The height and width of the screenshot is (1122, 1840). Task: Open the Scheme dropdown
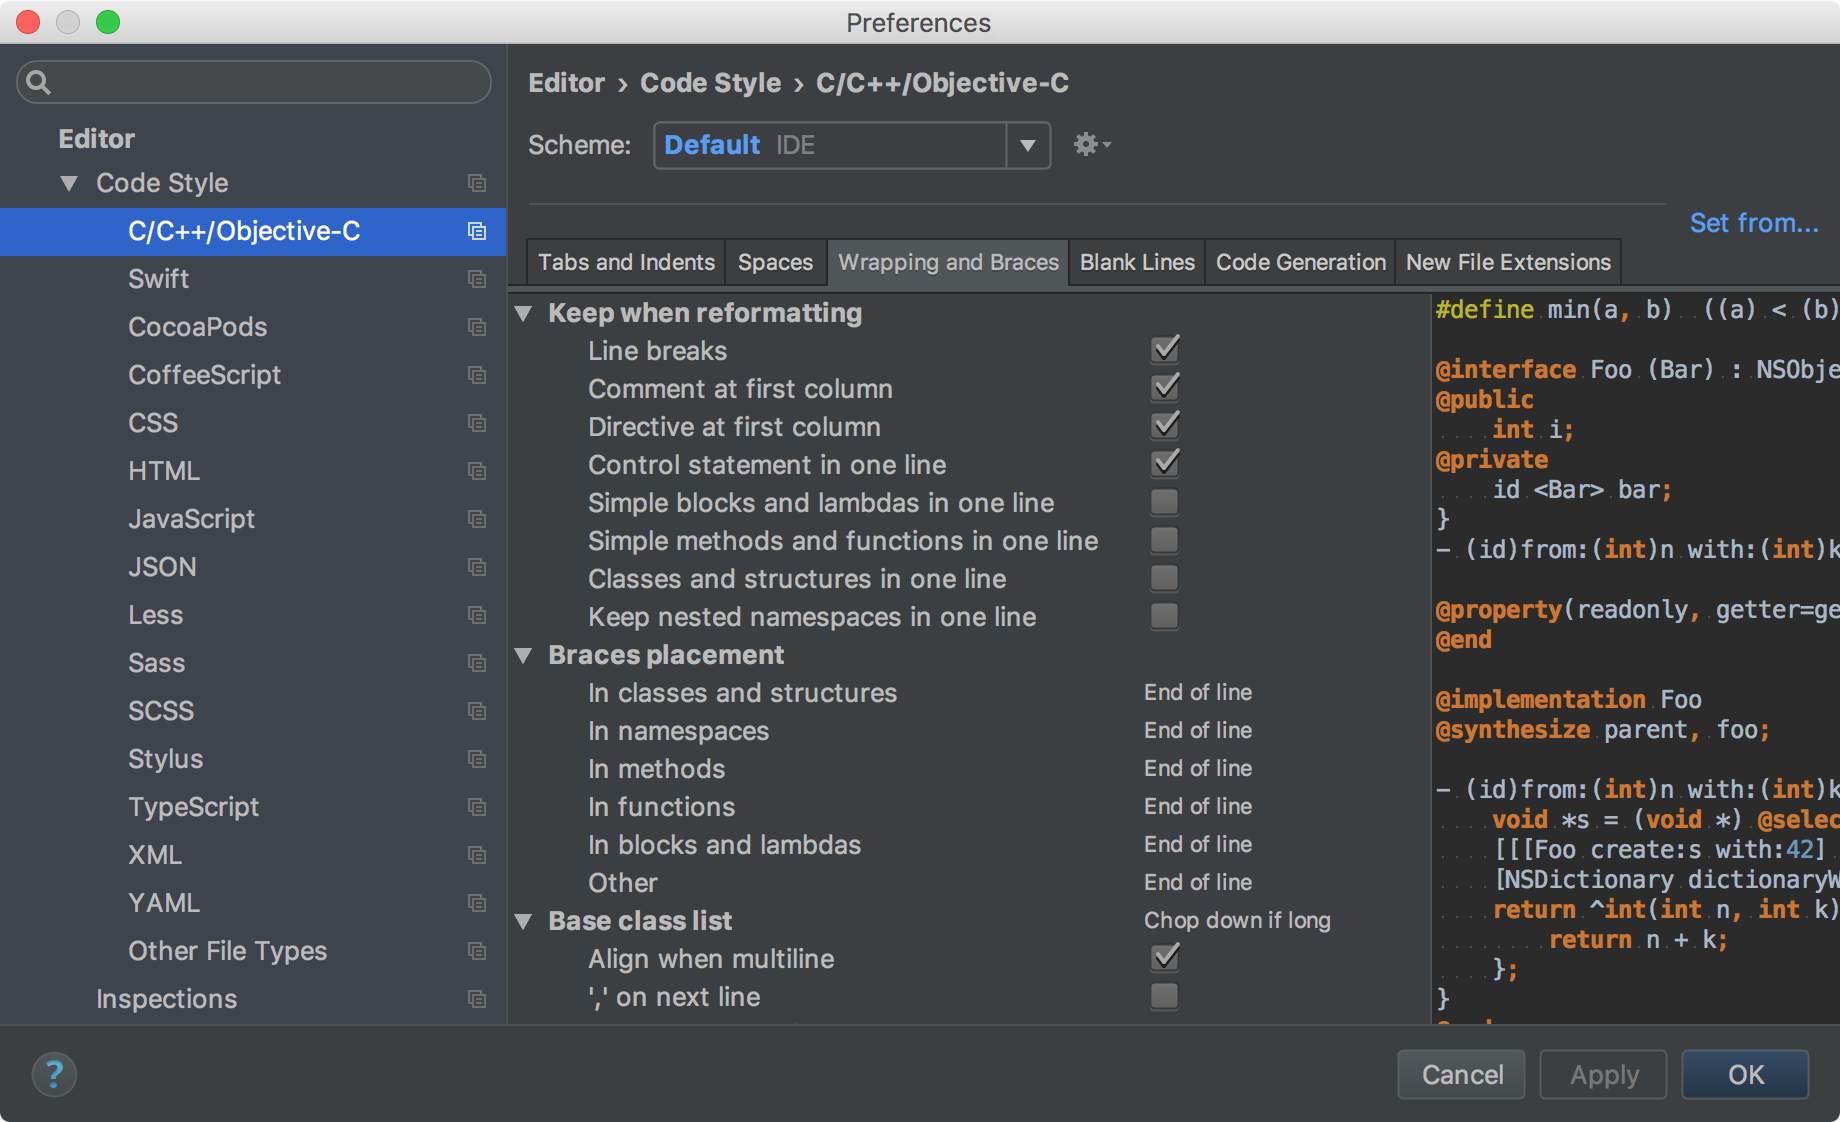pyautogui.click(x=1027, y=146)
